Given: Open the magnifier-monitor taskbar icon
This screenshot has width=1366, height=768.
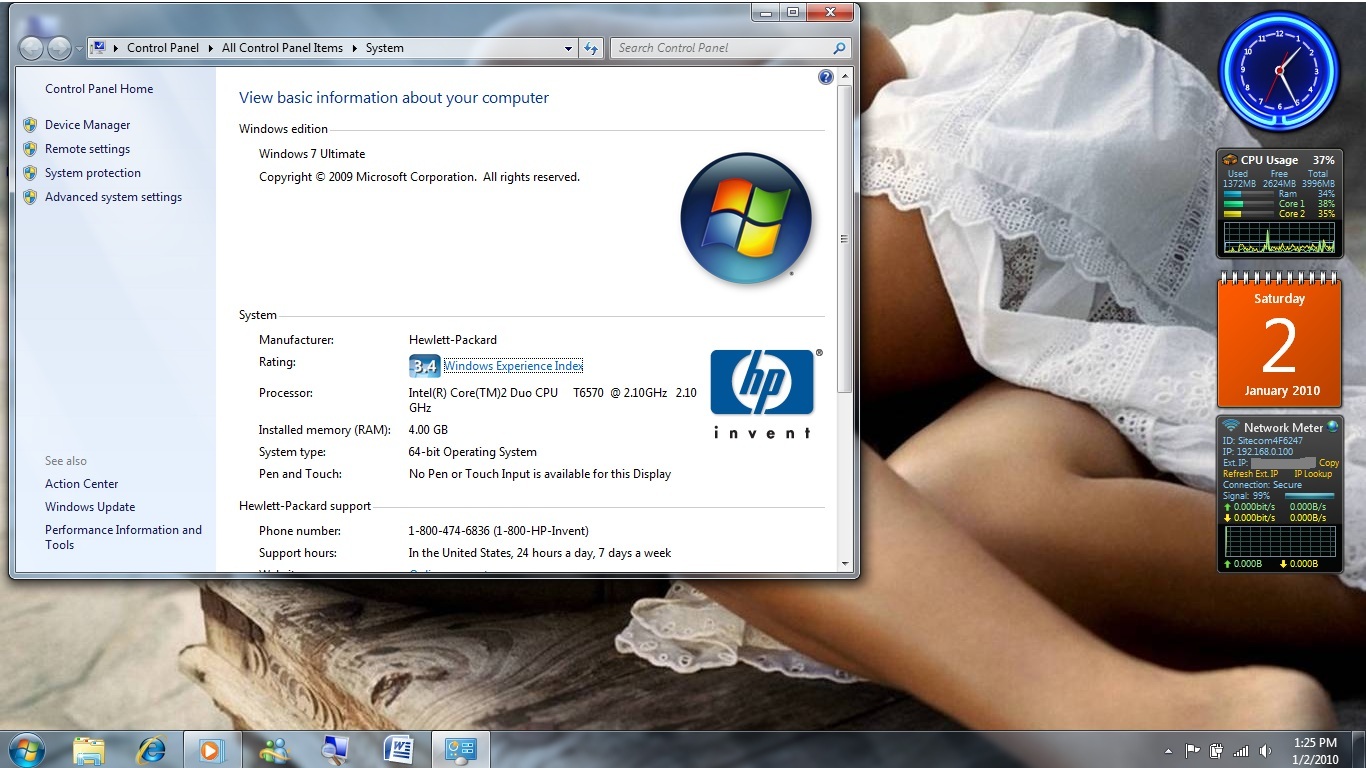Looking at the screenshot, I should tap(336, 750).
